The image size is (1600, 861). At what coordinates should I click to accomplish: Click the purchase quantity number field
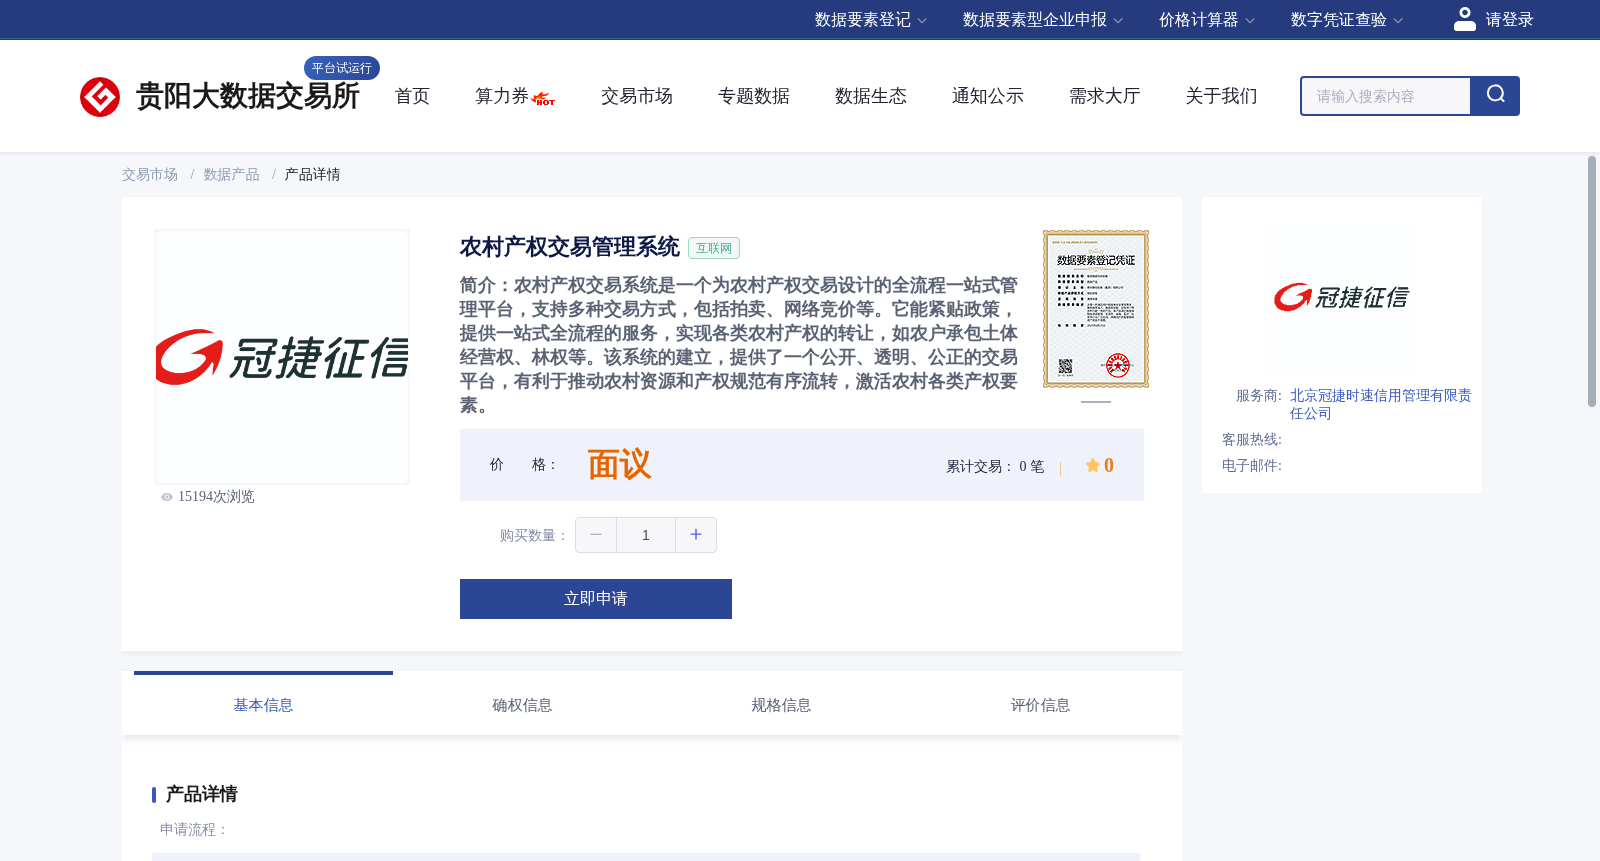tap(646, 535)
